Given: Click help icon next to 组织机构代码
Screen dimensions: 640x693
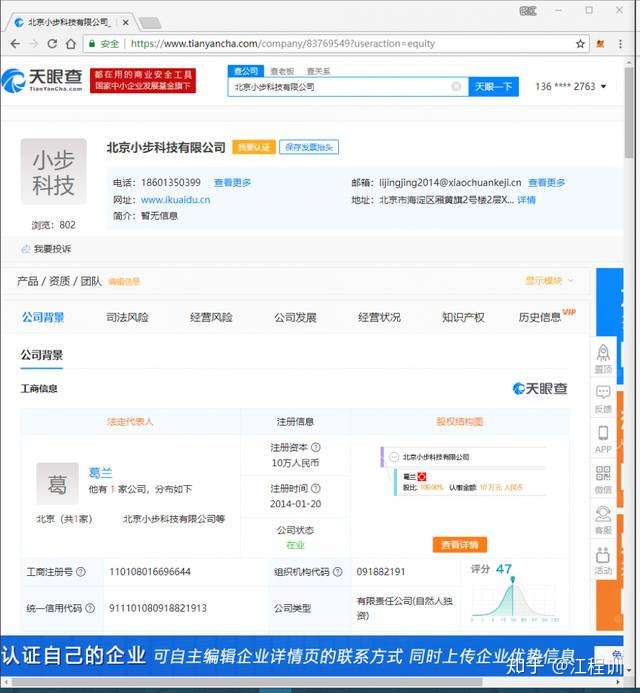Looking at the screenshot, I should point(337,571).
